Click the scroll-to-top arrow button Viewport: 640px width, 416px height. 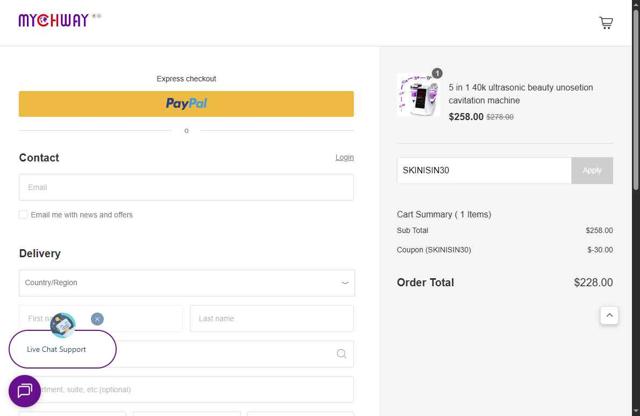click(x=609, y=316)
